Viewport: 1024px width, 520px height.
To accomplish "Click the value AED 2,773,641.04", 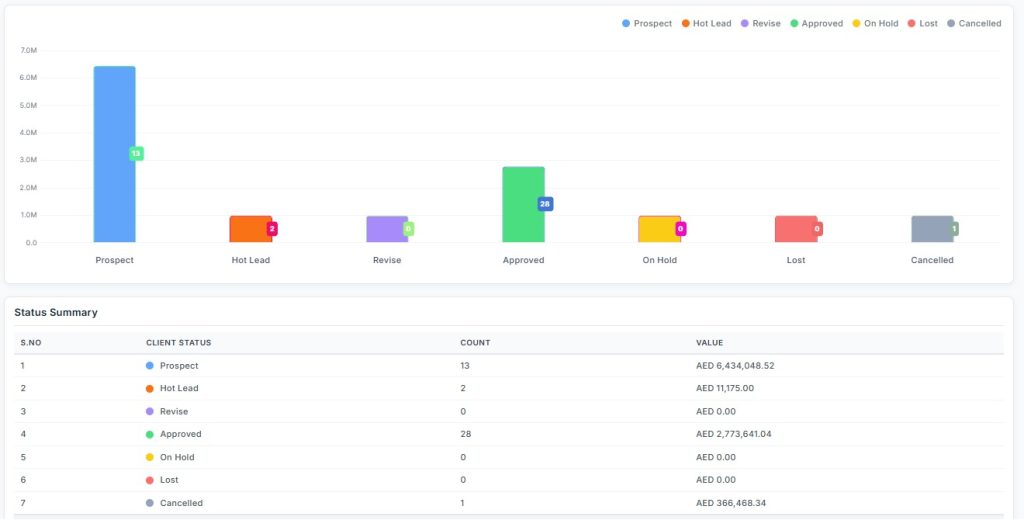I will 733,434.
